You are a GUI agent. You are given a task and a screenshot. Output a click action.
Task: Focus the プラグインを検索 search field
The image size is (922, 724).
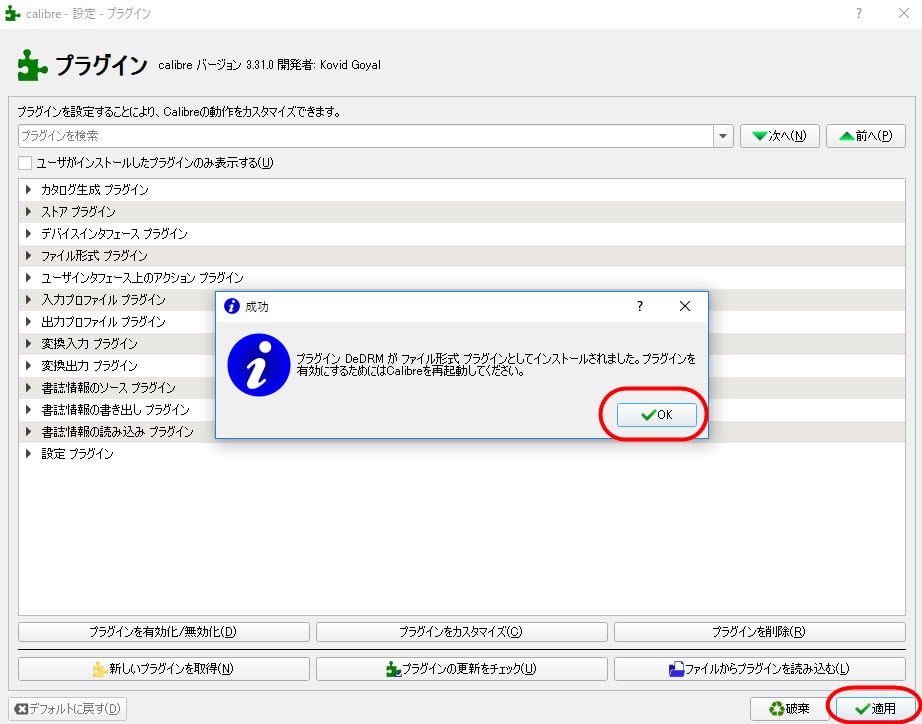[x=366, y=136]
